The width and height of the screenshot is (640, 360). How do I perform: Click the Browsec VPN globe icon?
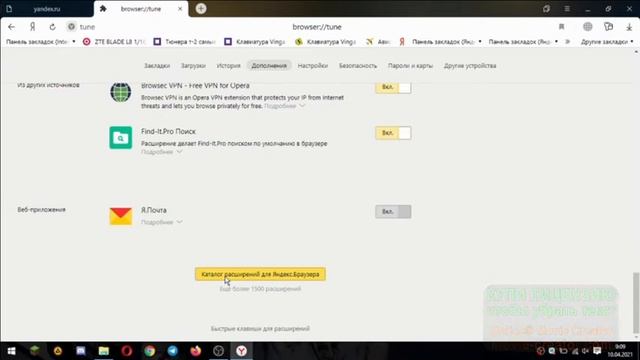tap(120, 92)
